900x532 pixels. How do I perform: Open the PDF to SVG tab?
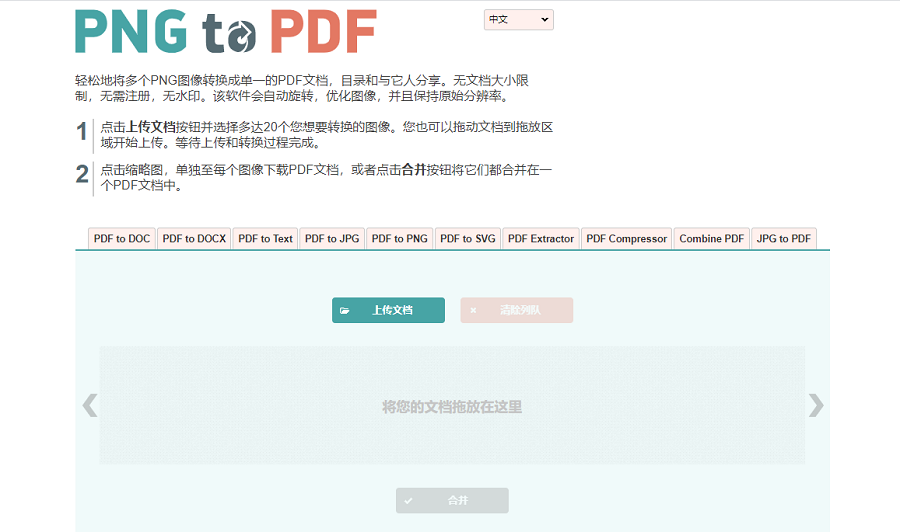(x=468, y=239)
